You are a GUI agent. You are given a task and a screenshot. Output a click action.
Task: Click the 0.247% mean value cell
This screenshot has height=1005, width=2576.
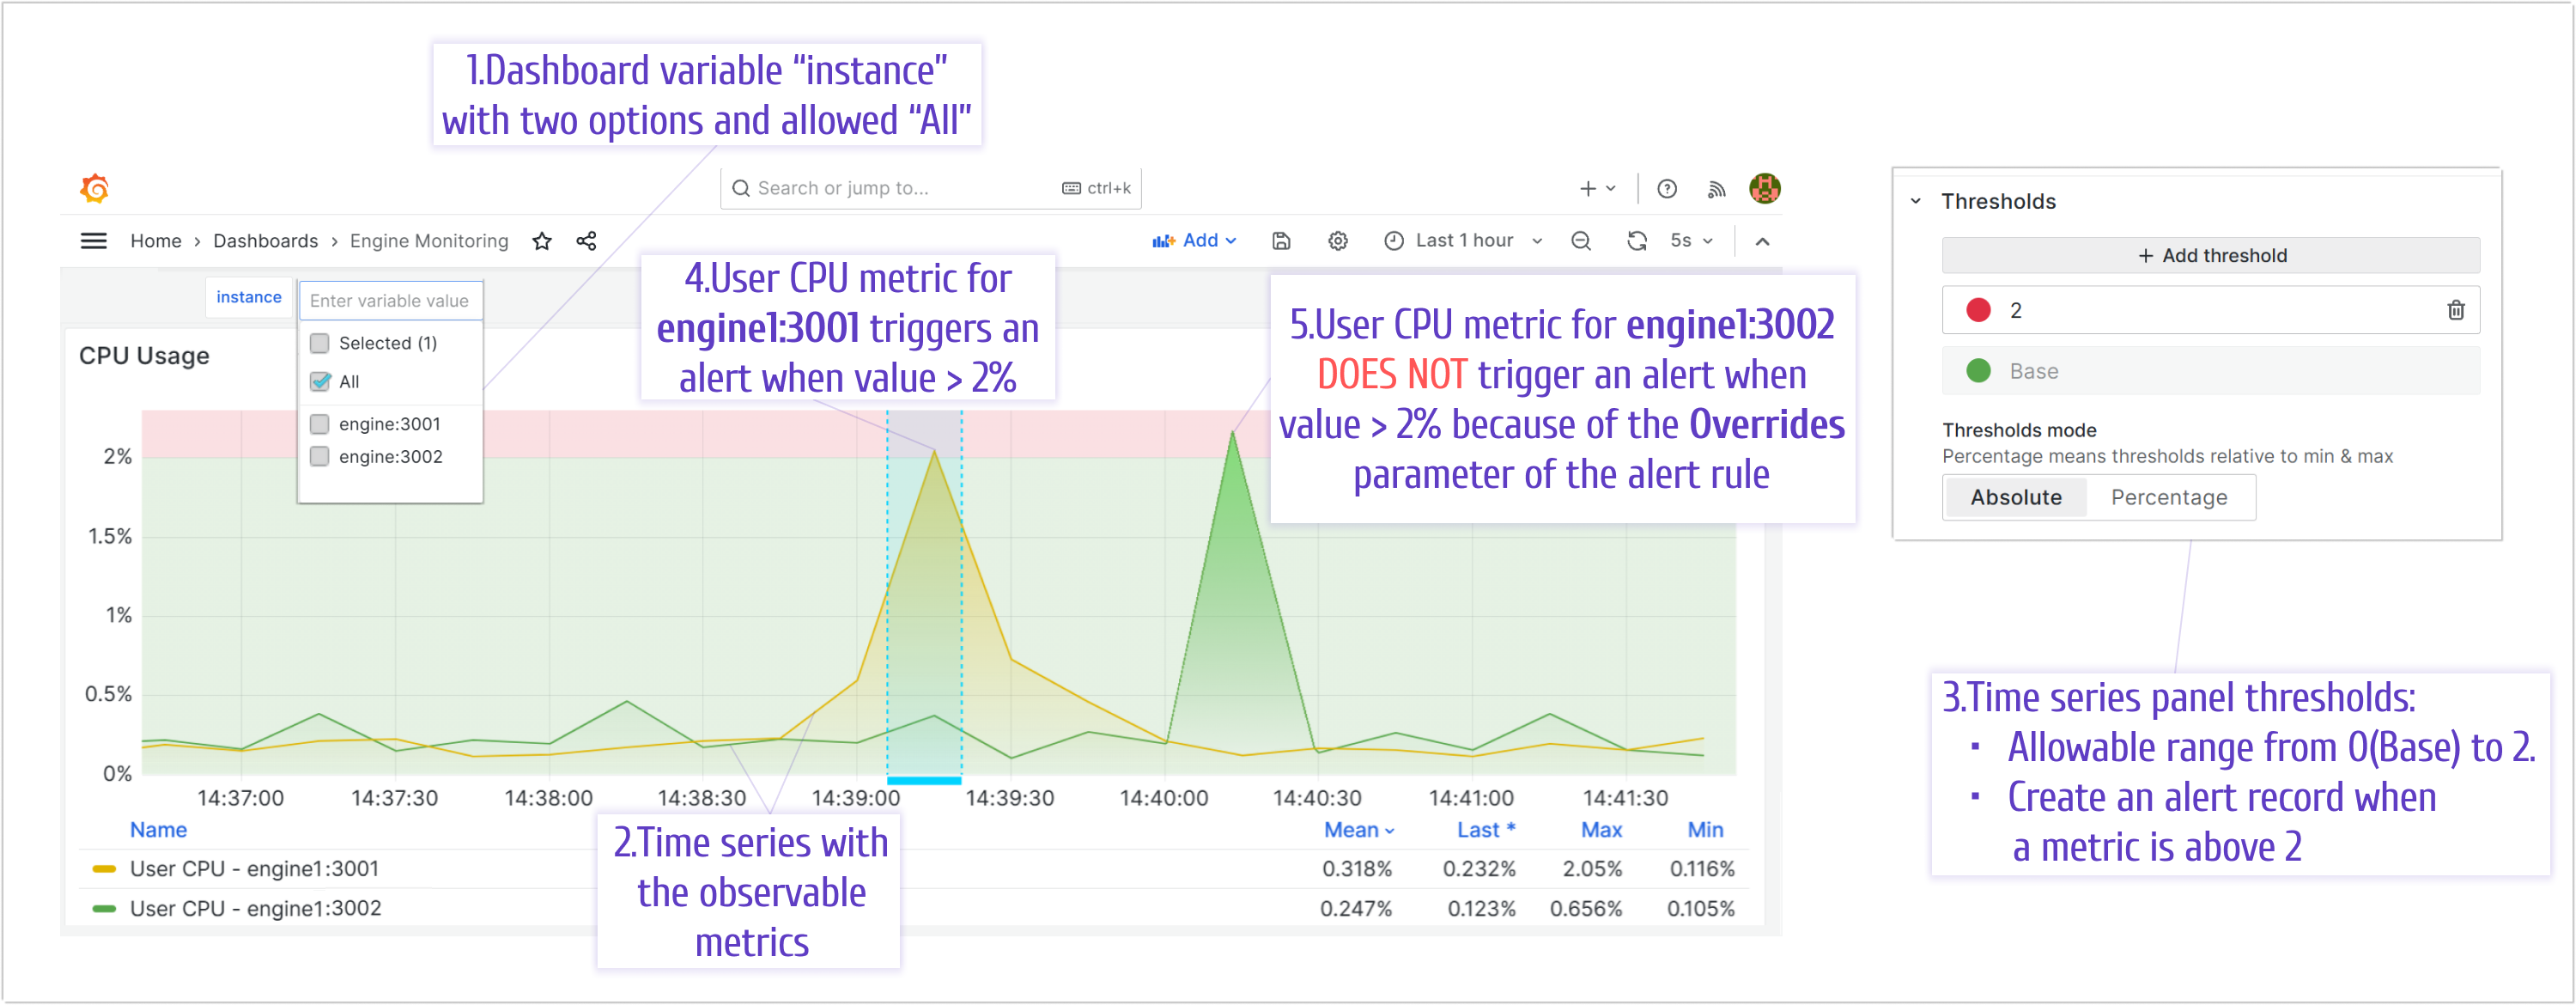pos(1356,910)
